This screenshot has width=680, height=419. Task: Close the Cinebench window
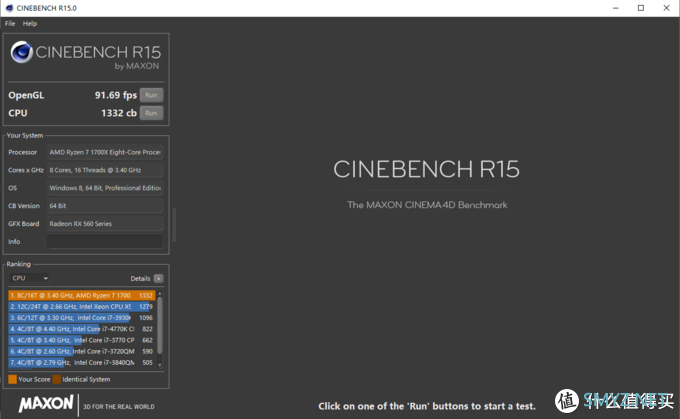tap(667, 8)
